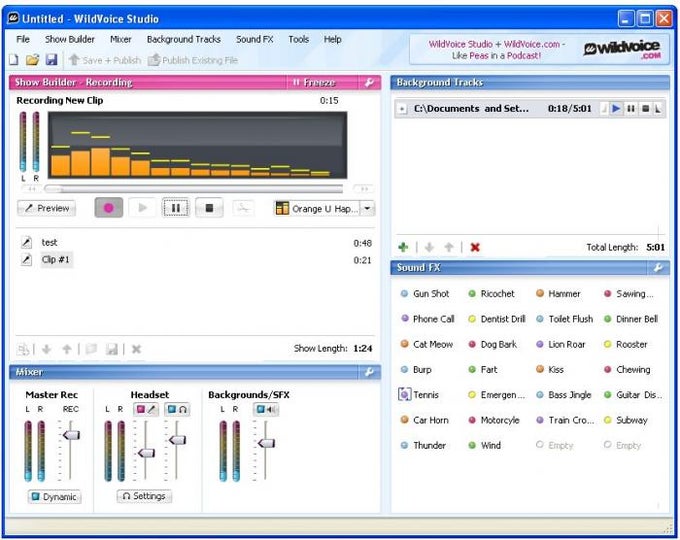This screenshot has height=540, width=680.
Task: Trigger the Gun Shot sound effect
Action: click(x=425, y=294)
